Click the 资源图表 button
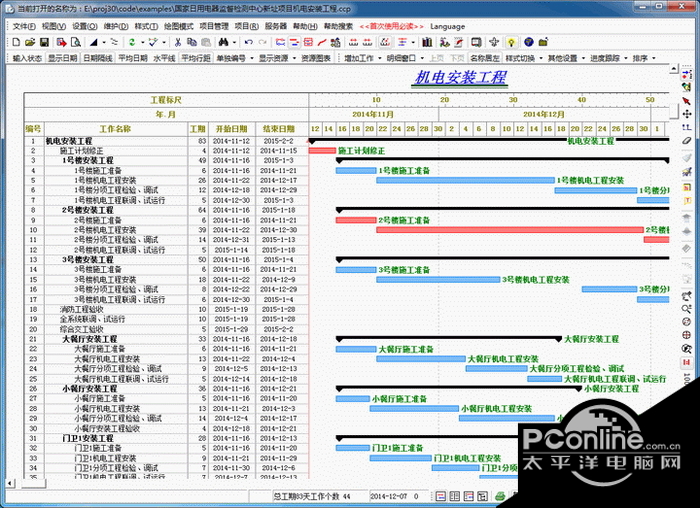The image size is (700, 508). [317, 58]
